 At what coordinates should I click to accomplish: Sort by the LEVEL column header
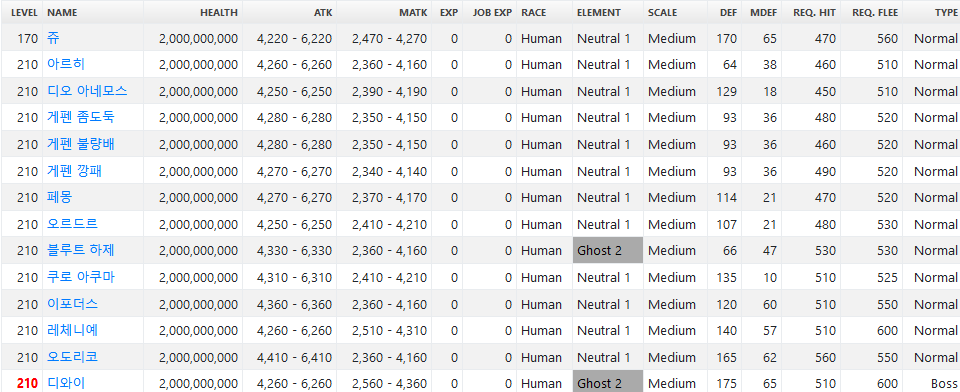coord(24,12)
